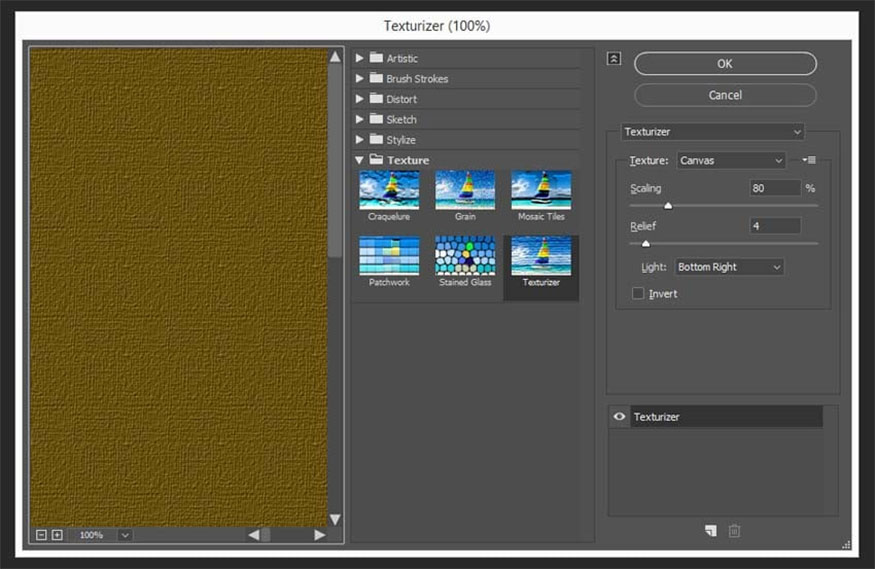The height and width of the screenshot is (569, 875).
Task: Click the Scaling slider handle
Action: click(668, 206)
